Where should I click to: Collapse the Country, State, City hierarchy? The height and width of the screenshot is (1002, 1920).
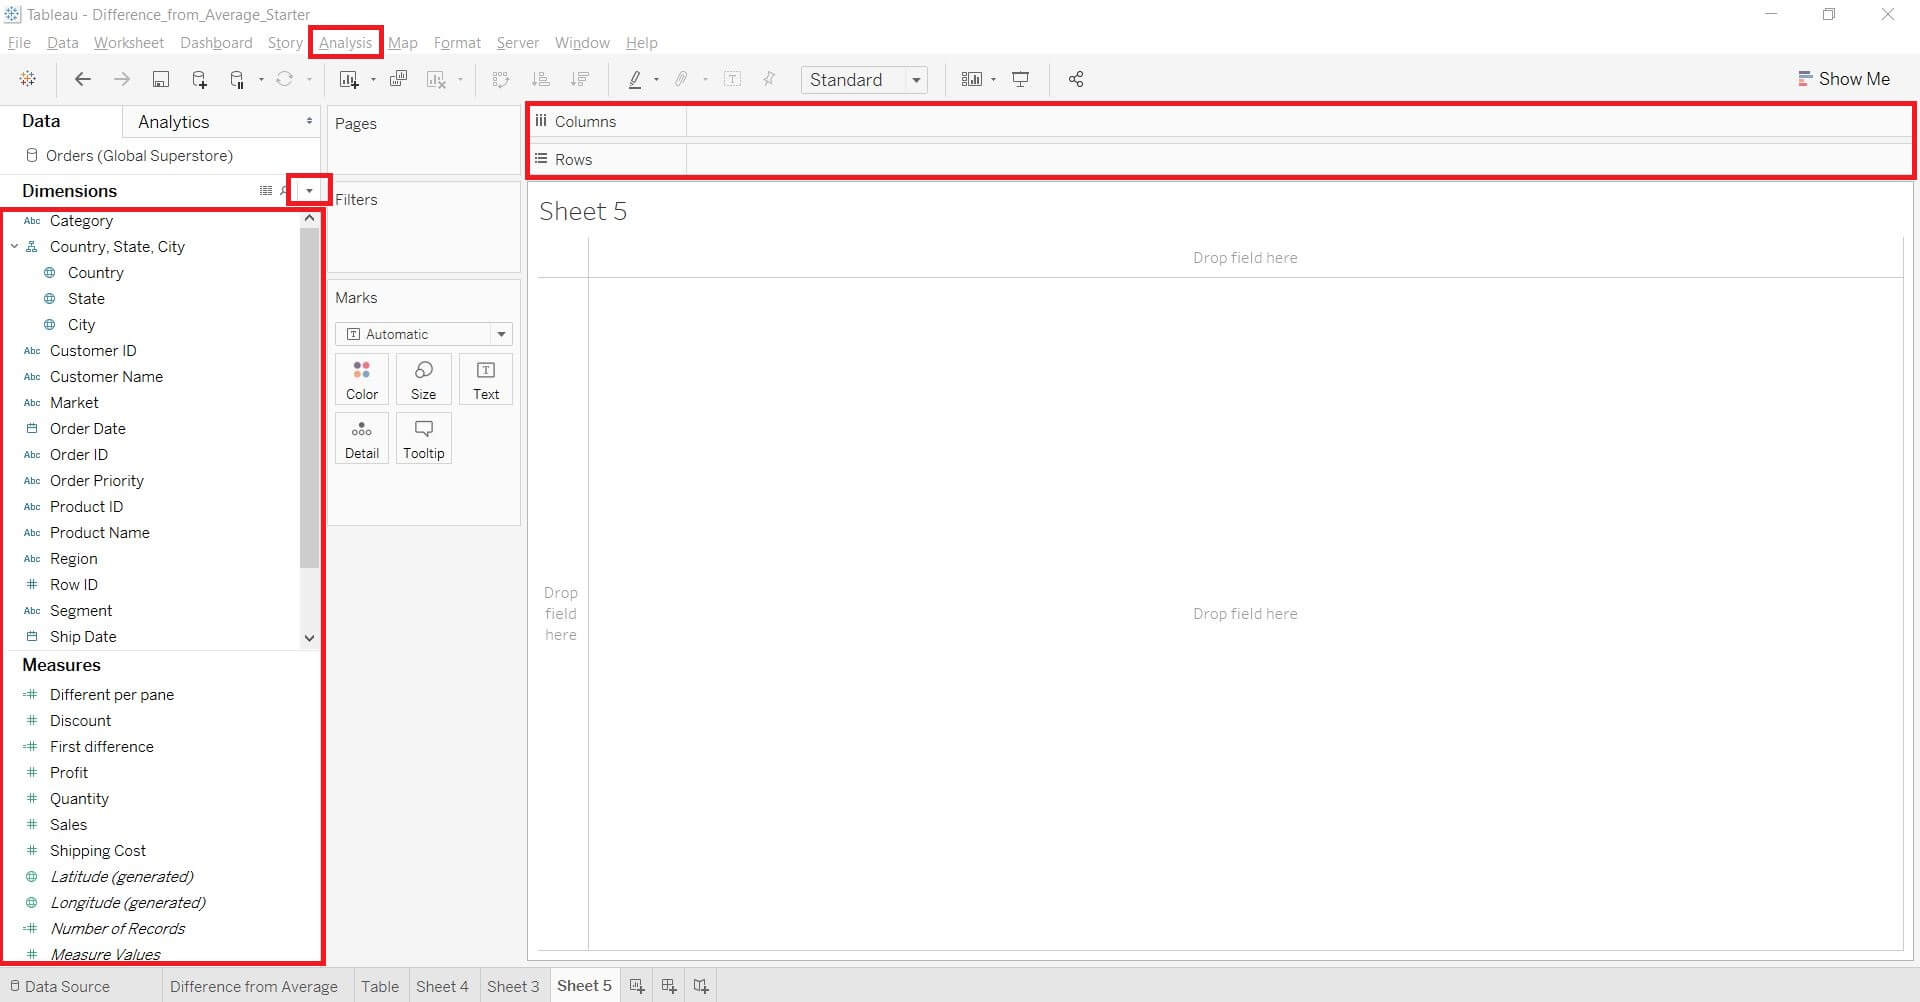click(15, 247)
